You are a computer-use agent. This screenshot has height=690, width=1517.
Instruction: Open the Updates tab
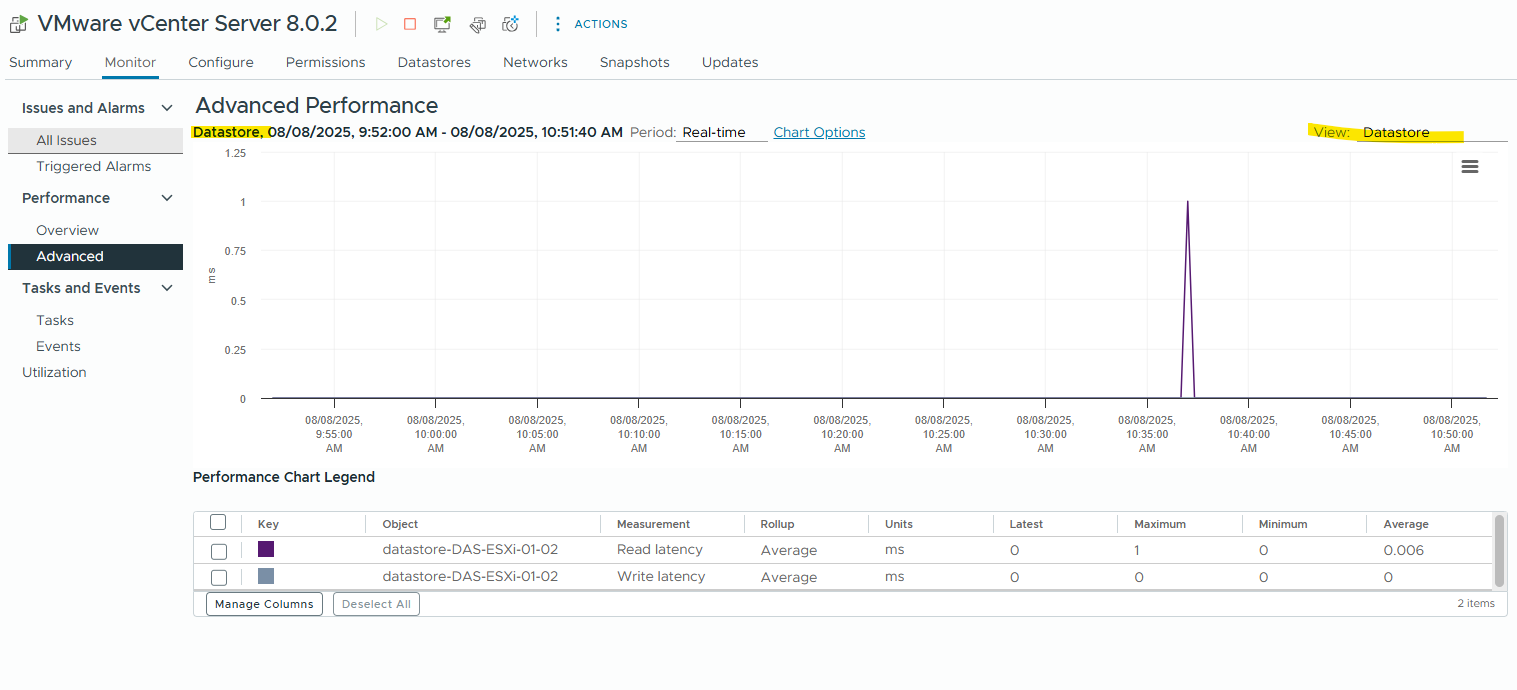pos(730,62)
